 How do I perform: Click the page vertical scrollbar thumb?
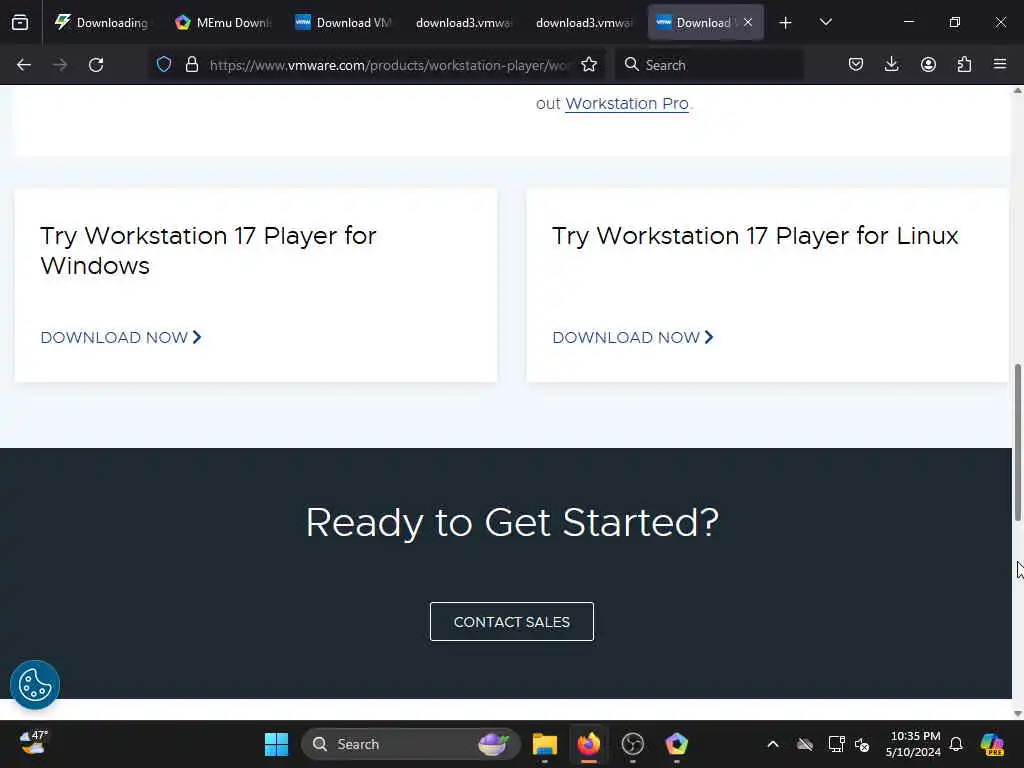click(1017, 442)
